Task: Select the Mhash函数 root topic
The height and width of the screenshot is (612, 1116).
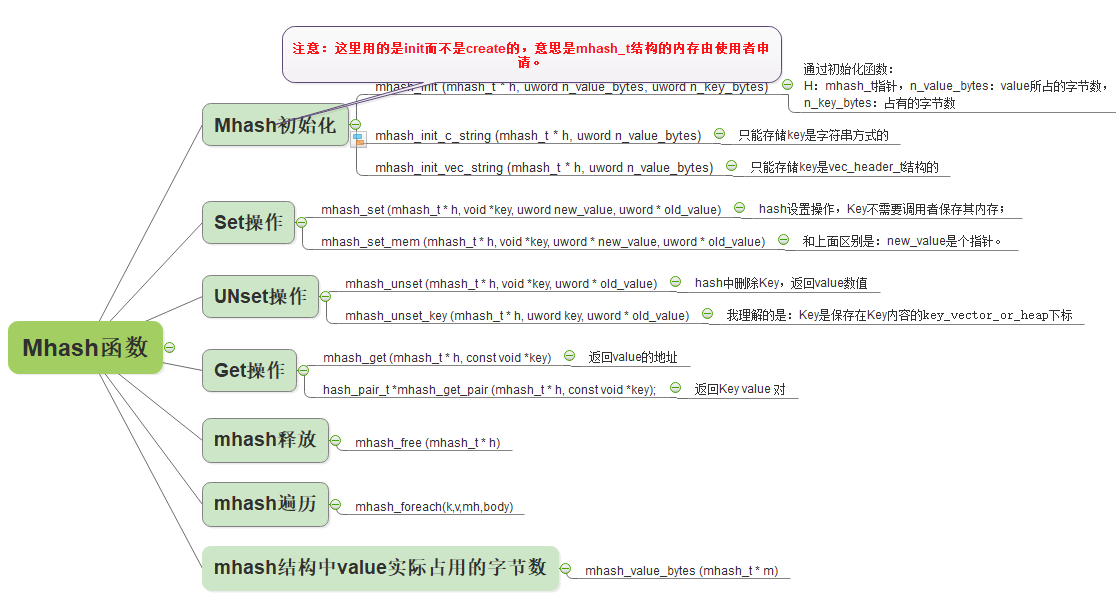Action: 85,347
